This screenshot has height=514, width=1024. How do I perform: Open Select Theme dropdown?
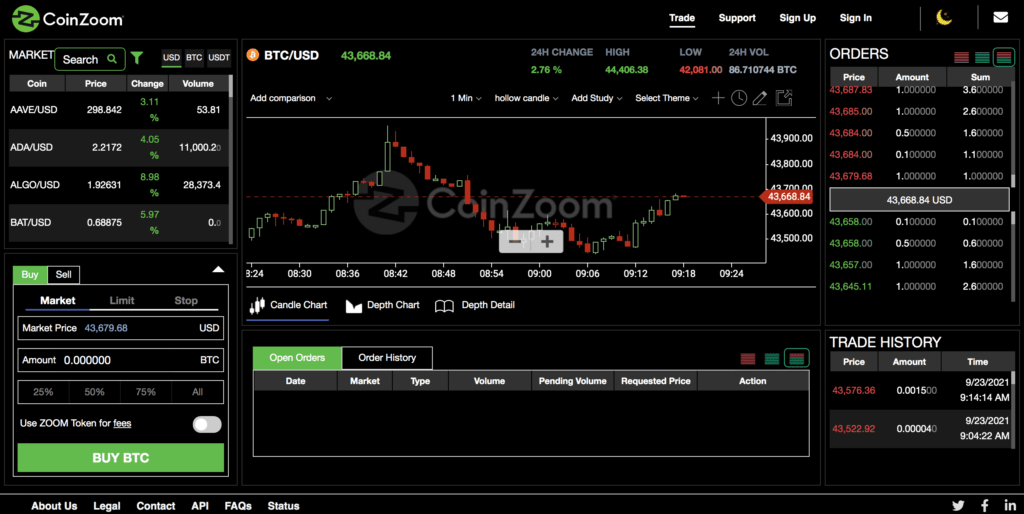(667, 98)
